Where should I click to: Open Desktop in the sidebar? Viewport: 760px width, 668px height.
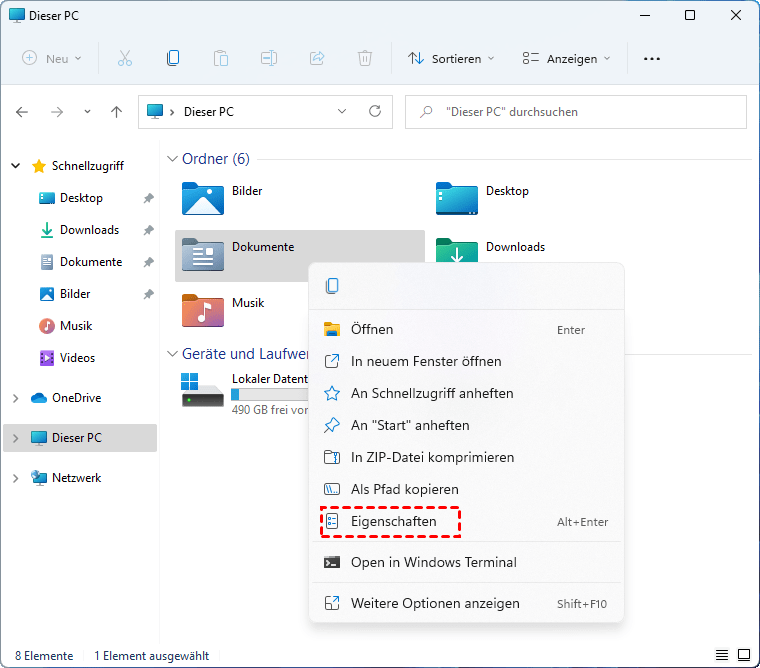(81, 198)
